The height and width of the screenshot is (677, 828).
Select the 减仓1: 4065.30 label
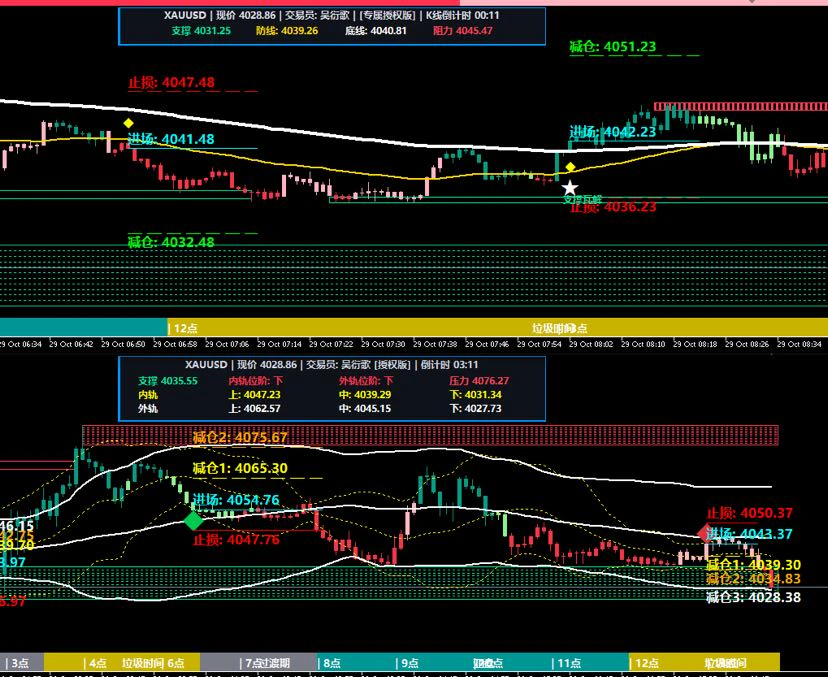pyautogui.click(x=240, y=468)
